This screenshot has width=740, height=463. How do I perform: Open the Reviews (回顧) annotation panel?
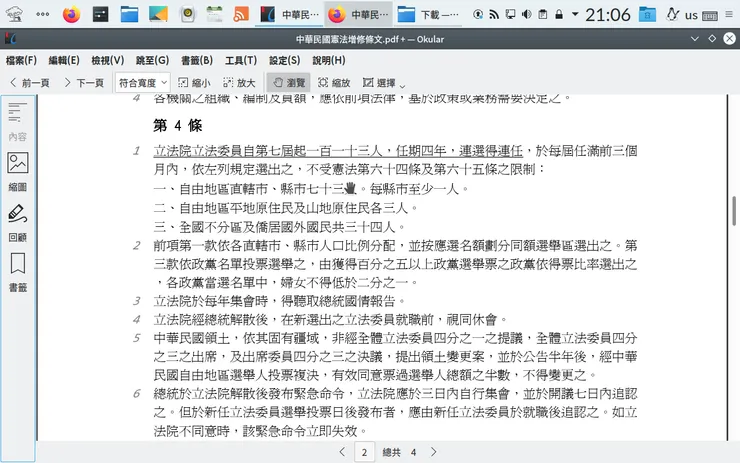(x=17, y=222)
